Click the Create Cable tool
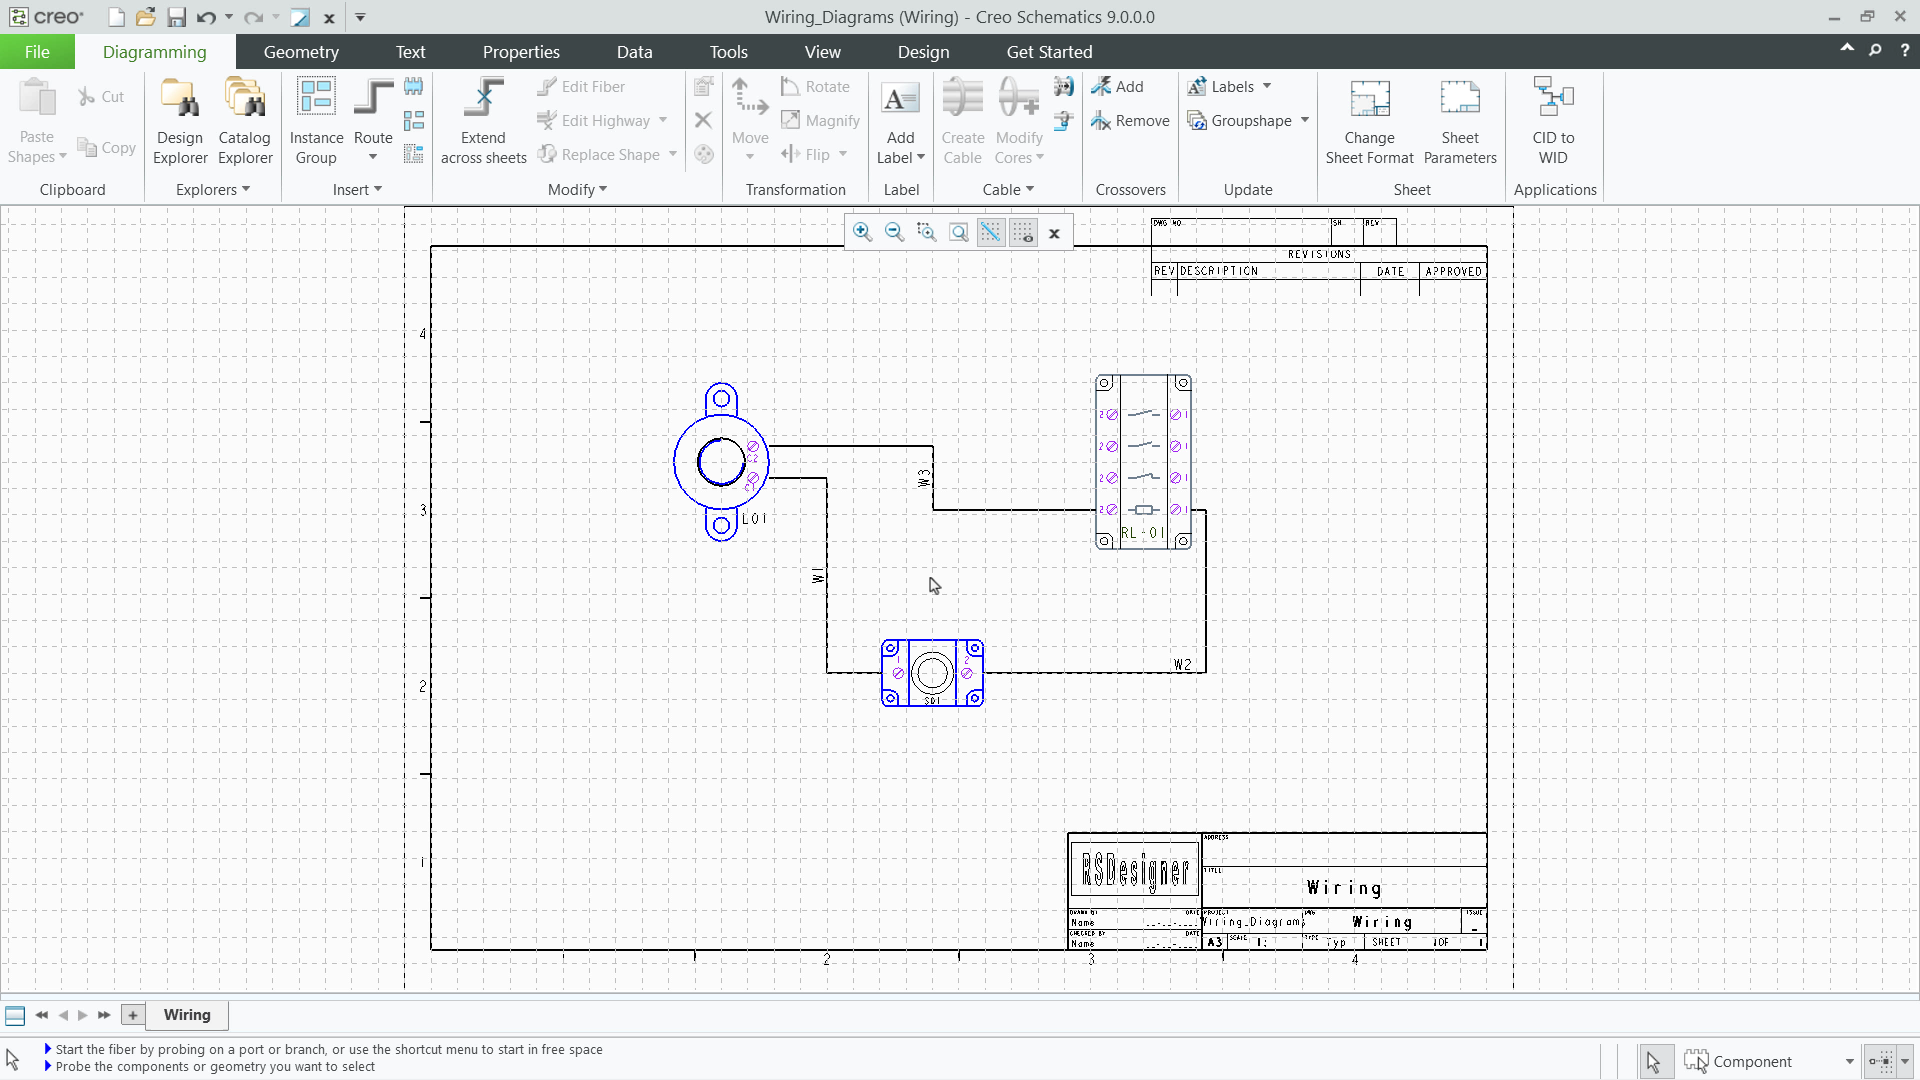This screenshot has height=1080, width=1920. click(x=963, y=121)
